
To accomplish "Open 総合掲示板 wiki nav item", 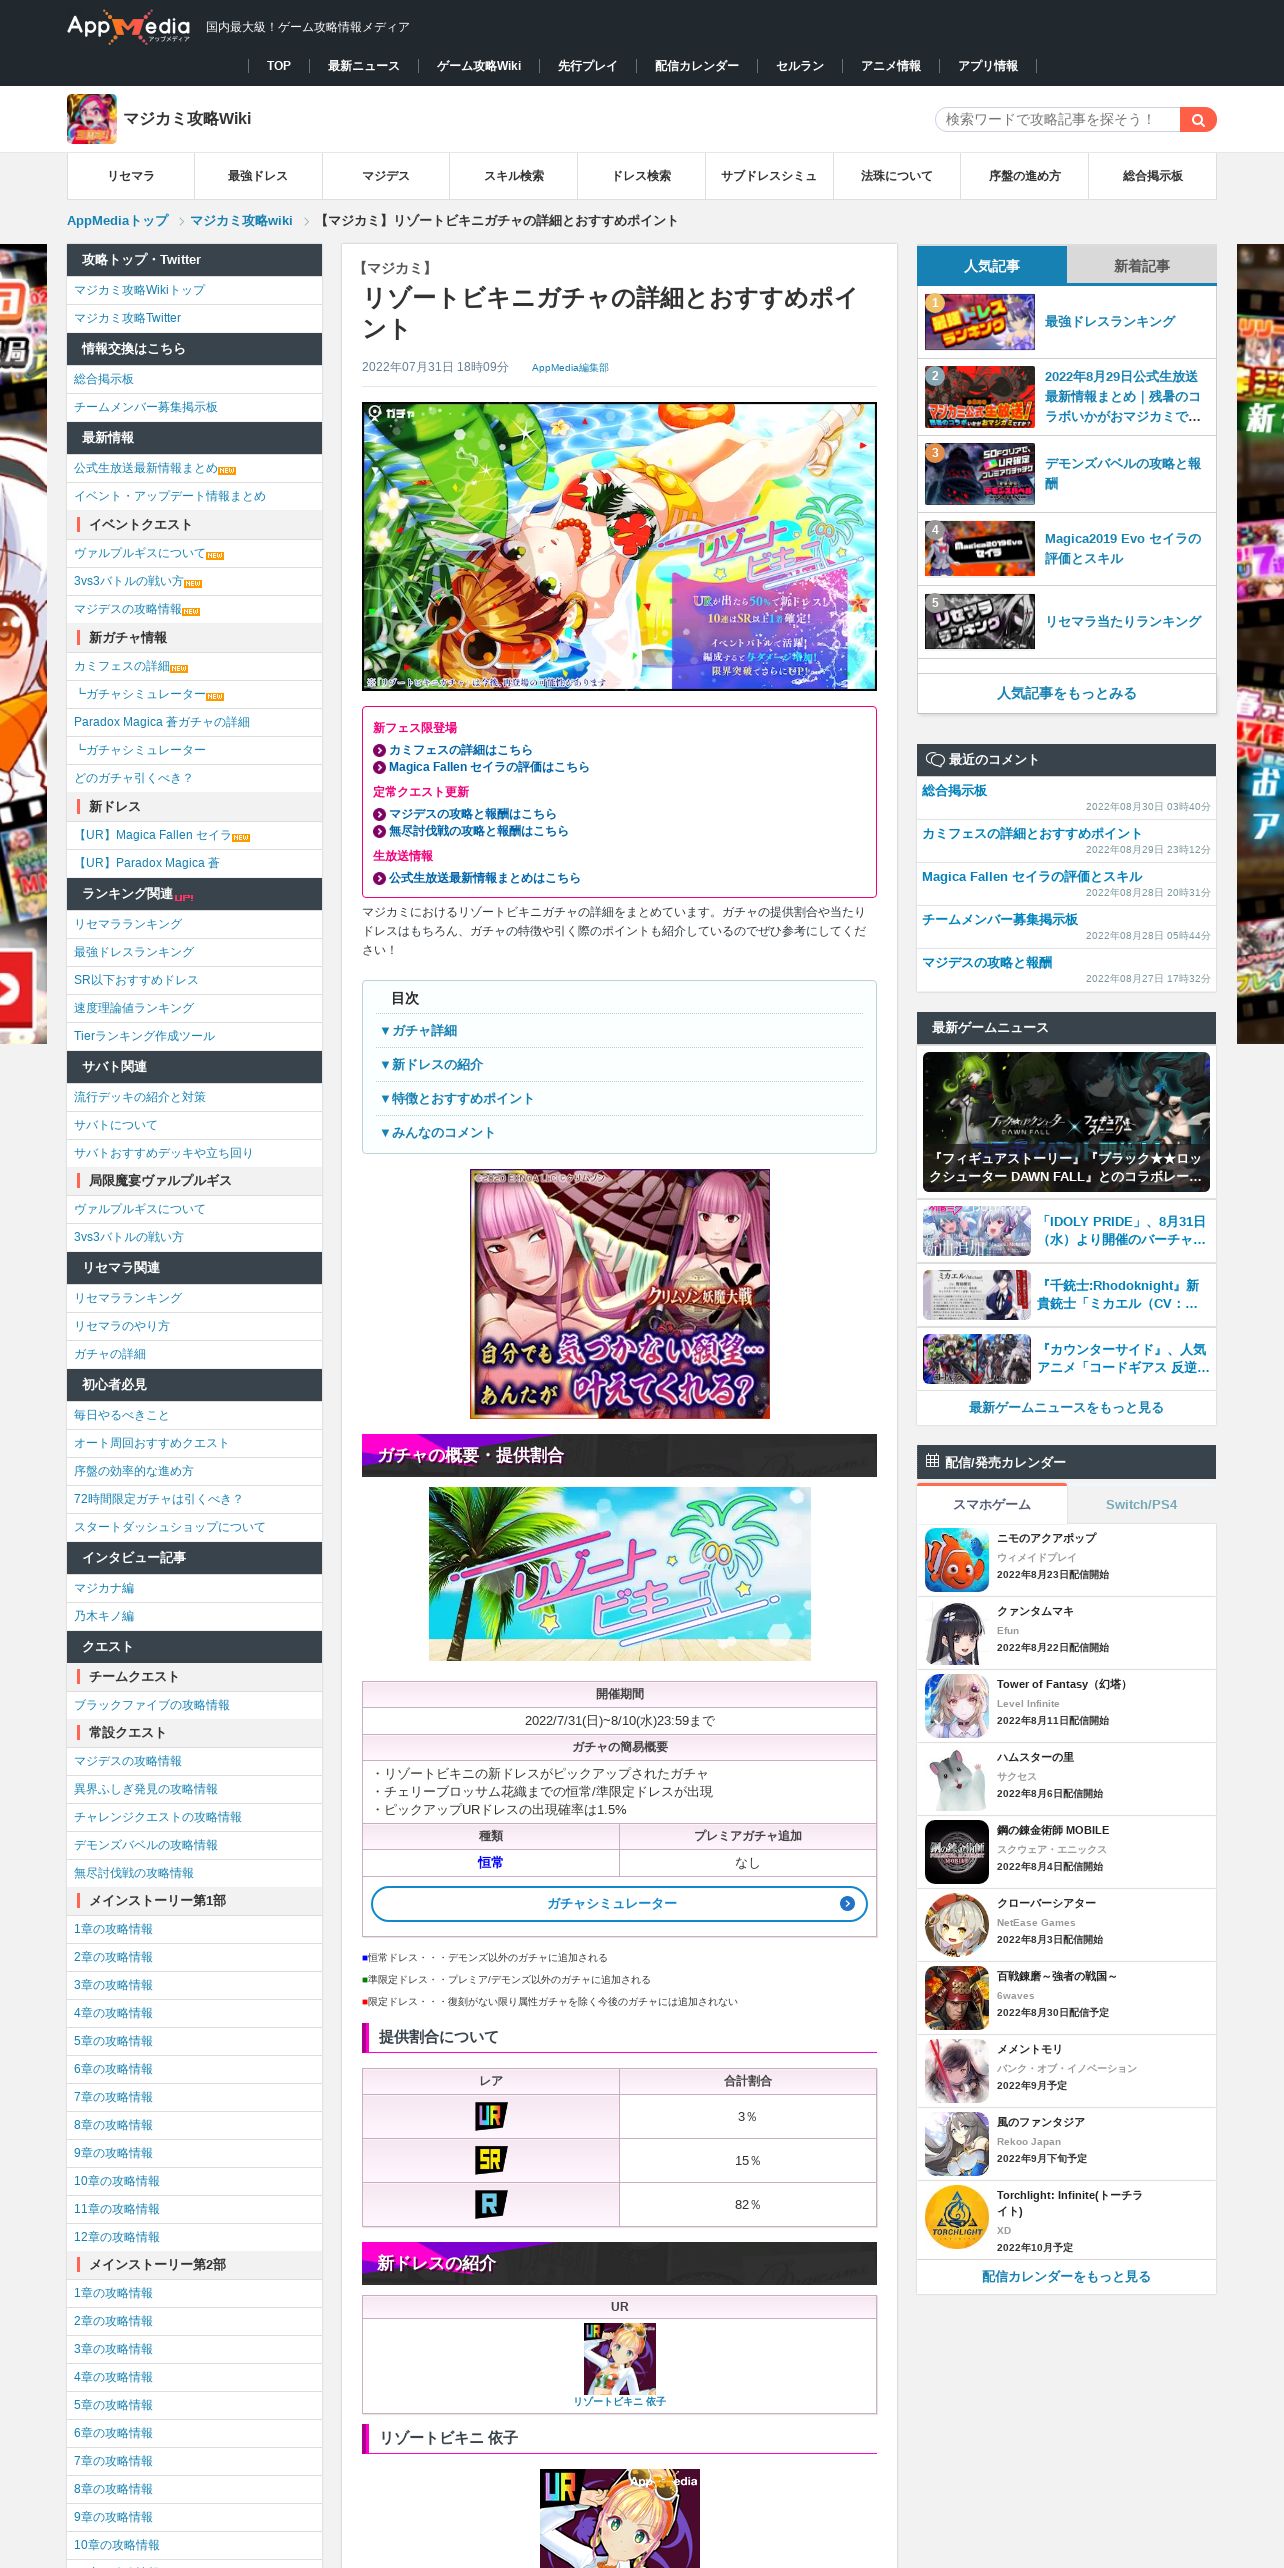I will click(x=1152, y=176).
